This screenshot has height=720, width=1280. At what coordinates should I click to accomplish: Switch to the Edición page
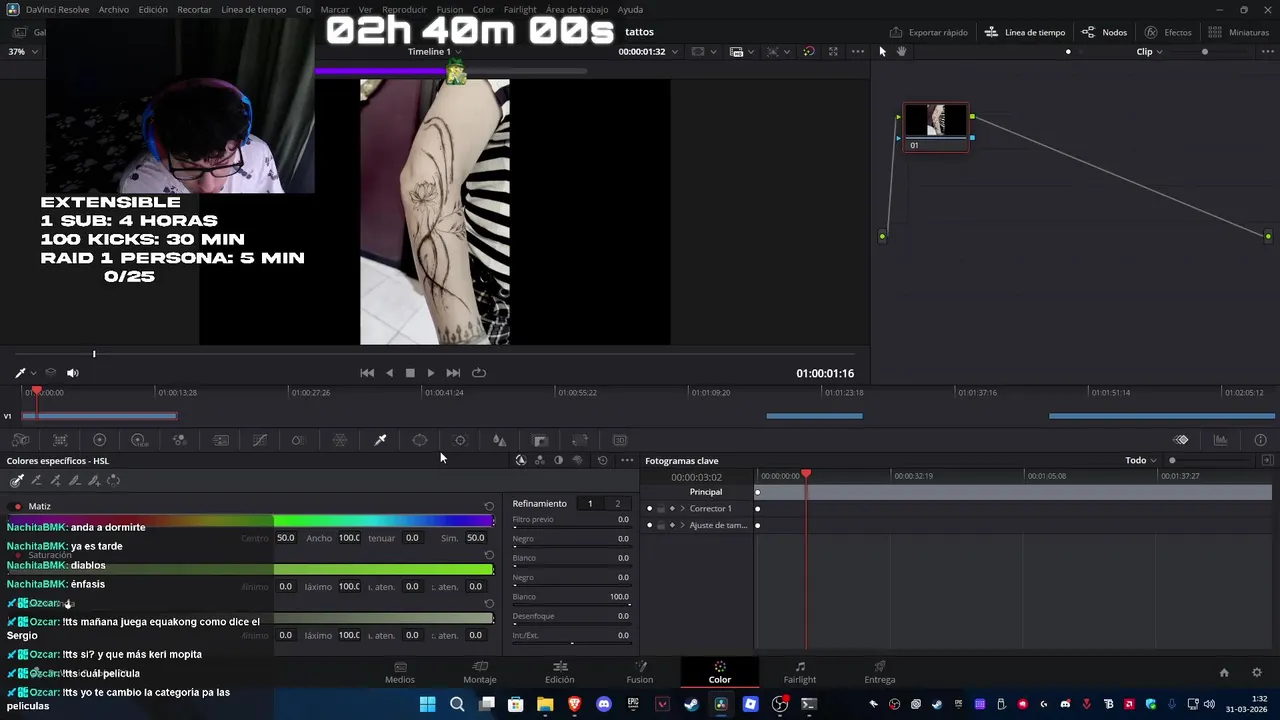click(x=559, y=672)
